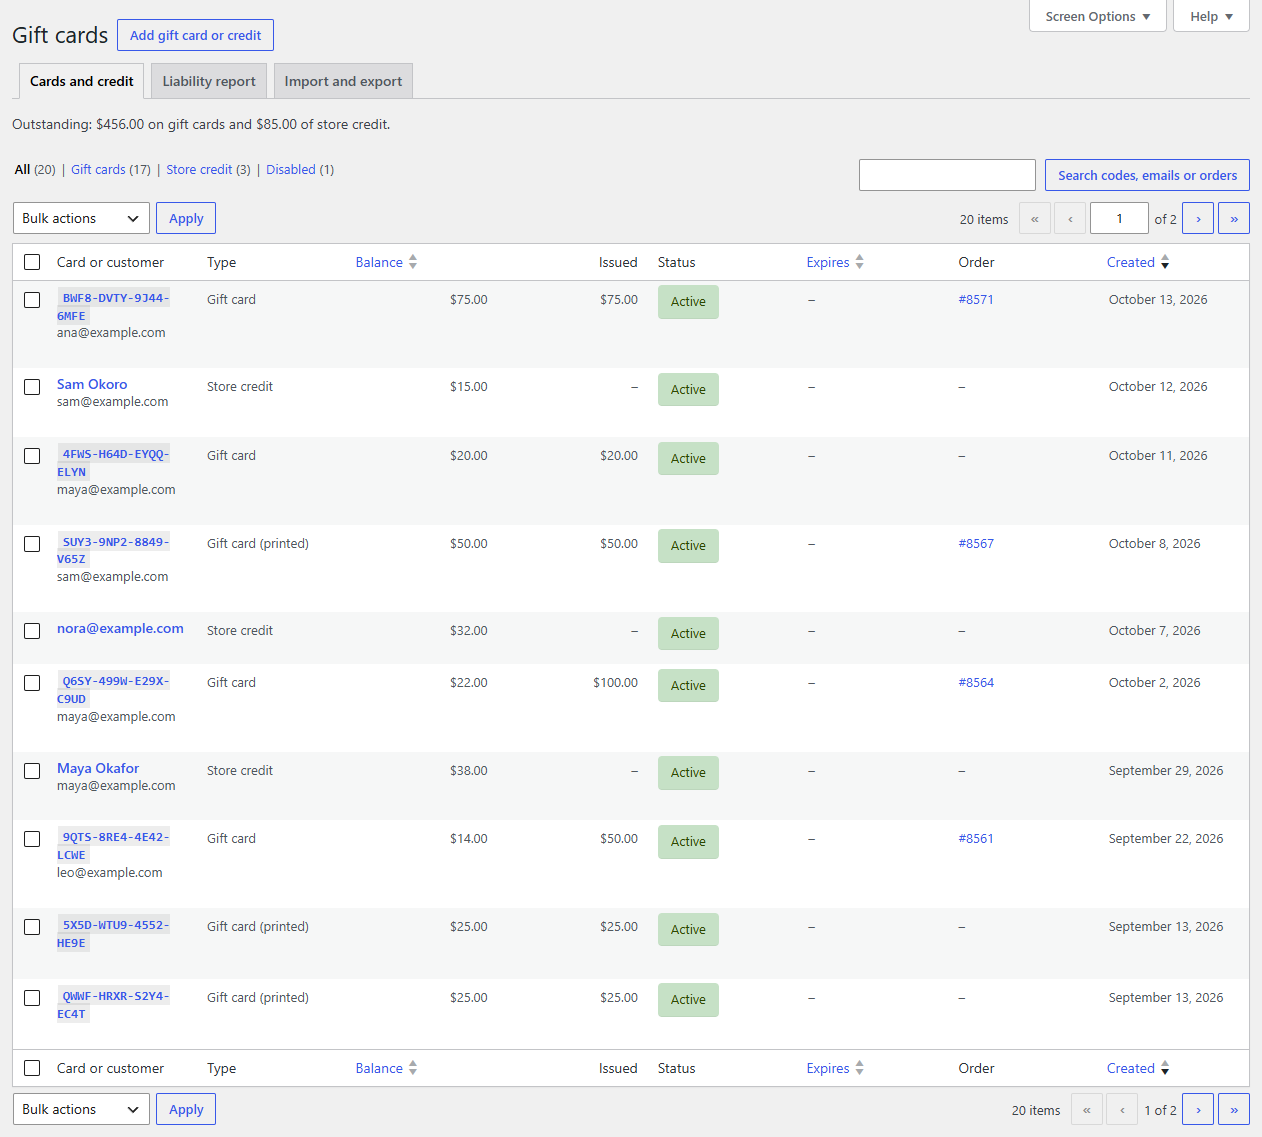Jump to last page in bottom pagination
Screen dimensions: 1262x1137
coord(1233,1109)
